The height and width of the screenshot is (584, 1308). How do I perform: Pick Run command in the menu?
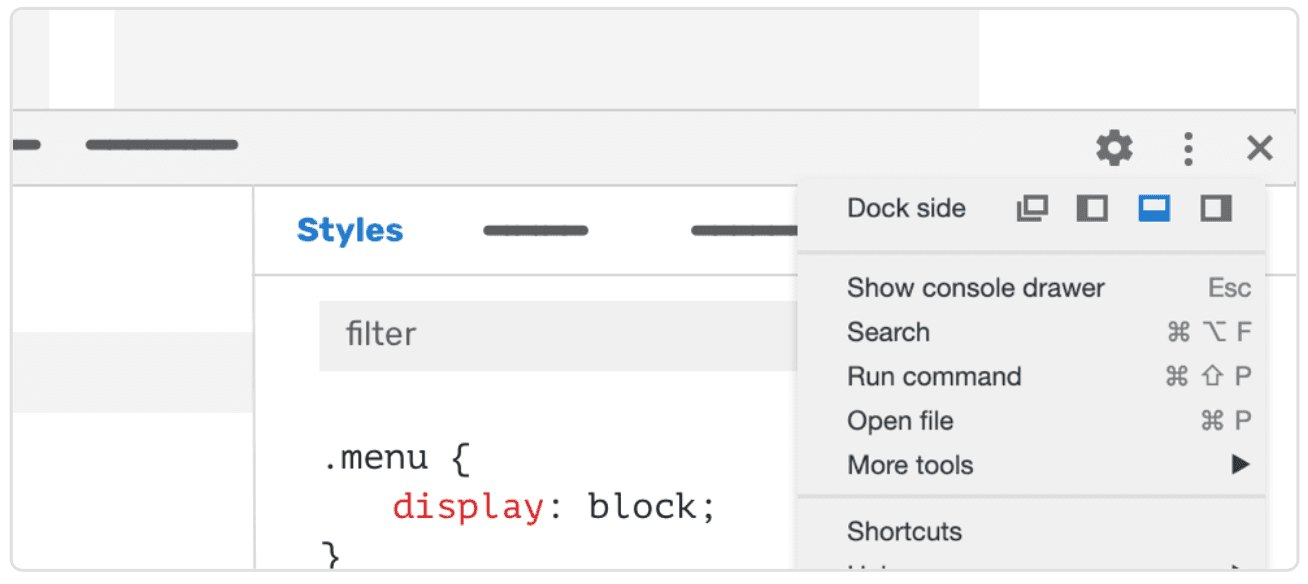(934, 377)
